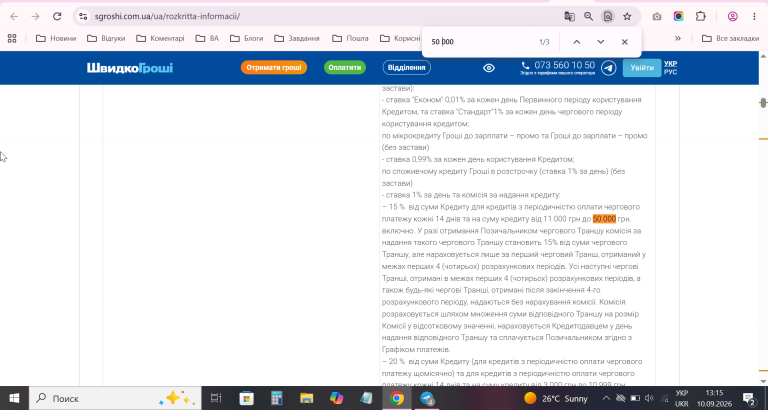Click the camera screenshot extension icon
This screenshot has height=410, width=768.
(657, 16)
